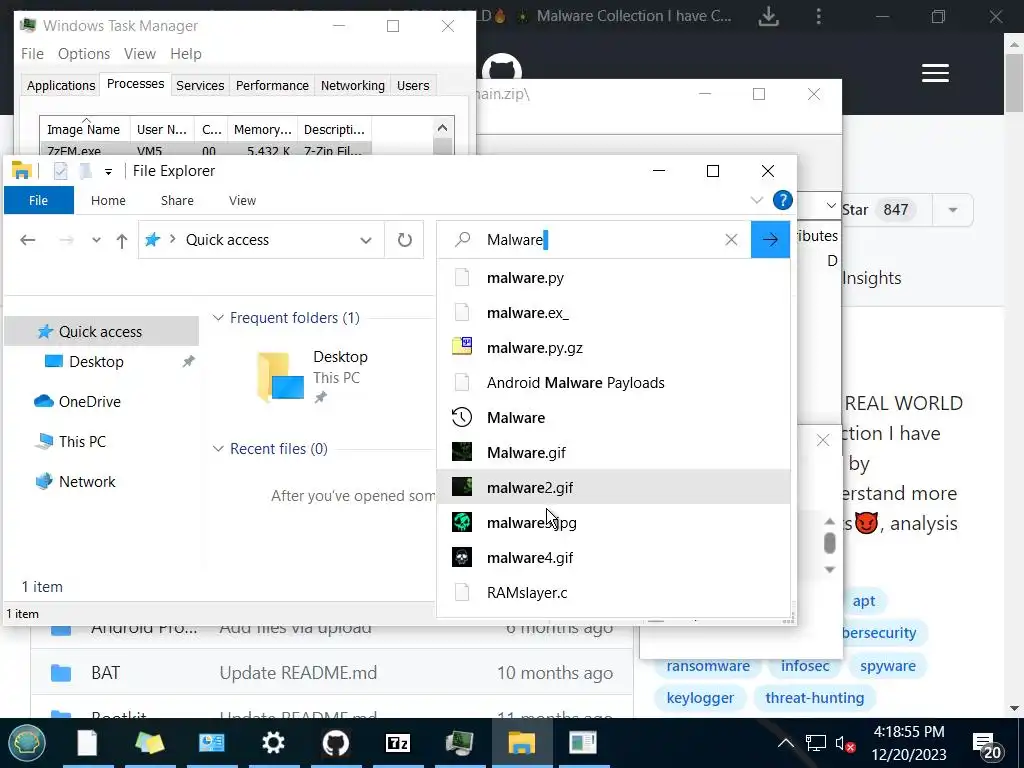Collapse Recent files section

point(218,449)
